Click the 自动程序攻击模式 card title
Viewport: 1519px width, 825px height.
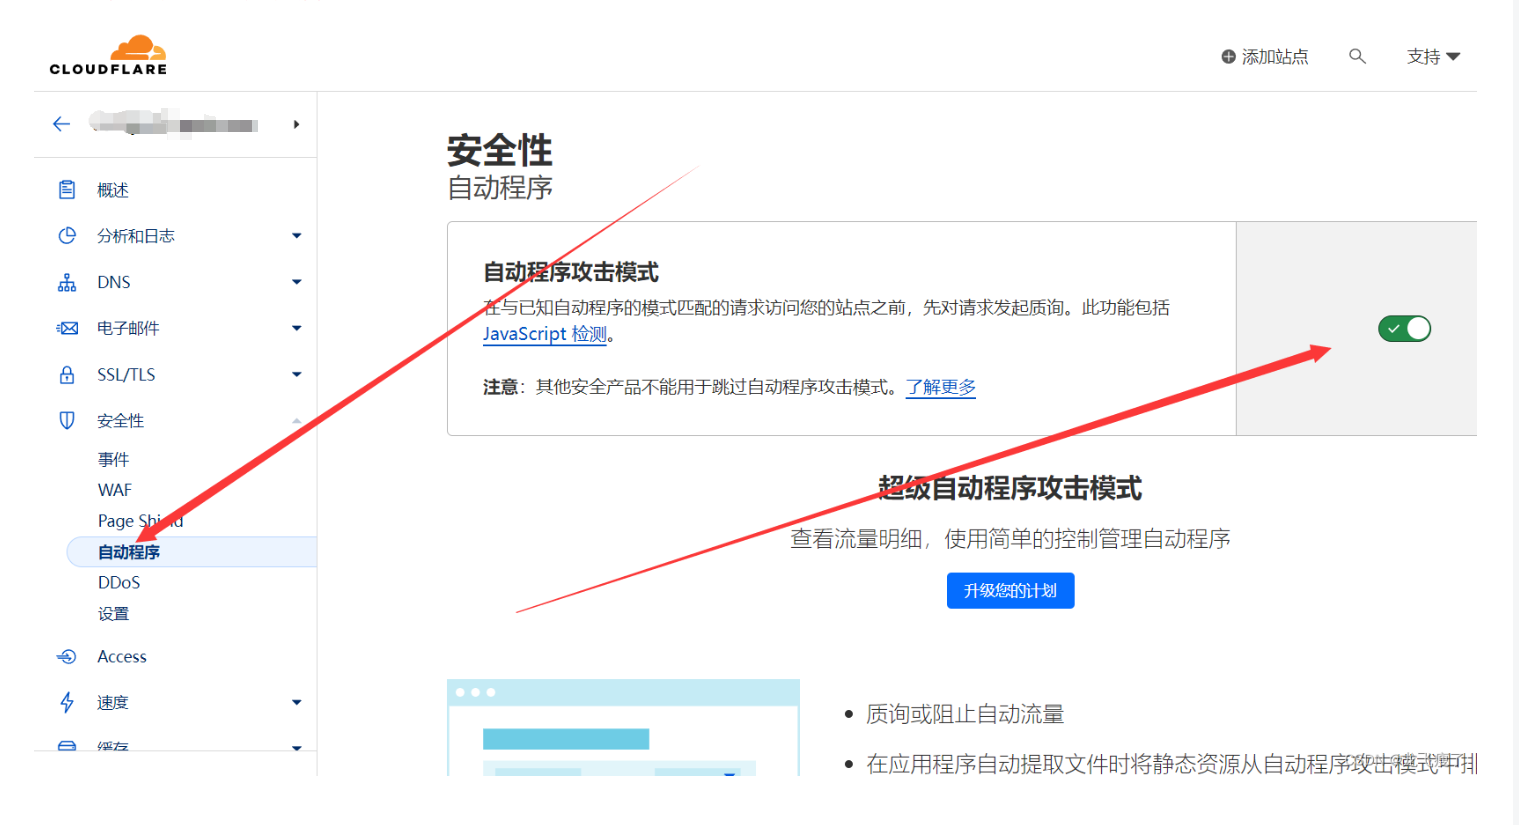click(x=571, y=272)
